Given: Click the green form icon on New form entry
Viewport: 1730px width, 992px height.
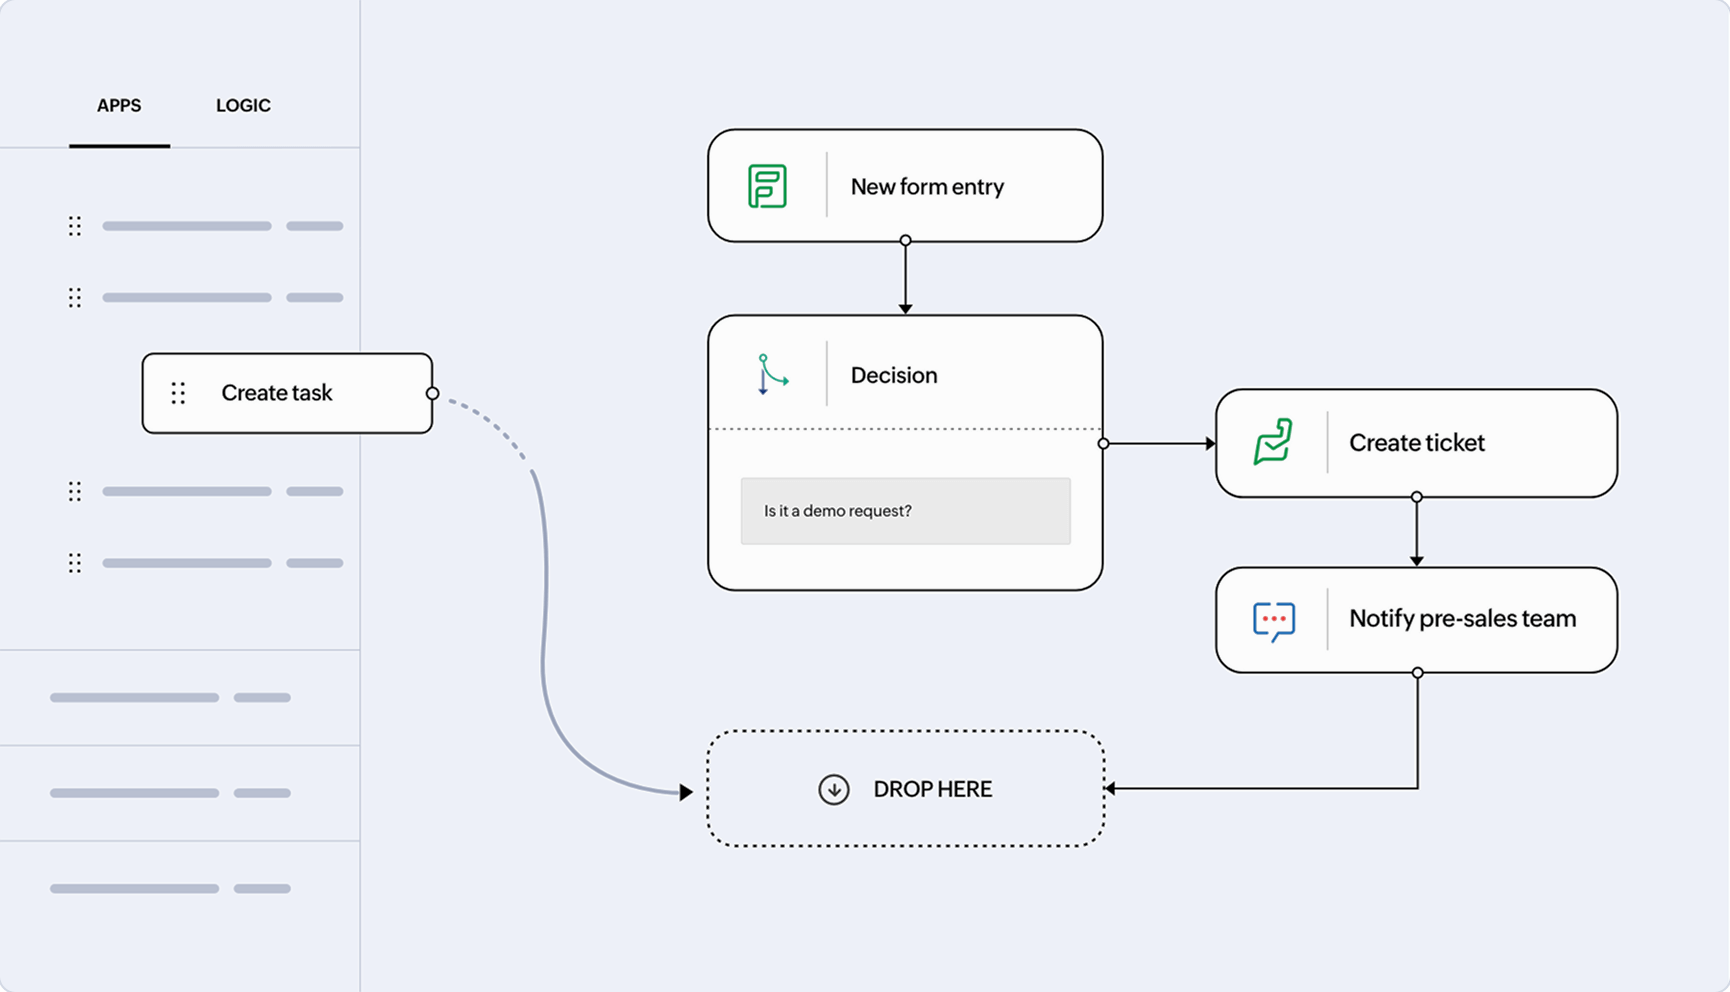Looking at the screenshot, I should point(768,186).
